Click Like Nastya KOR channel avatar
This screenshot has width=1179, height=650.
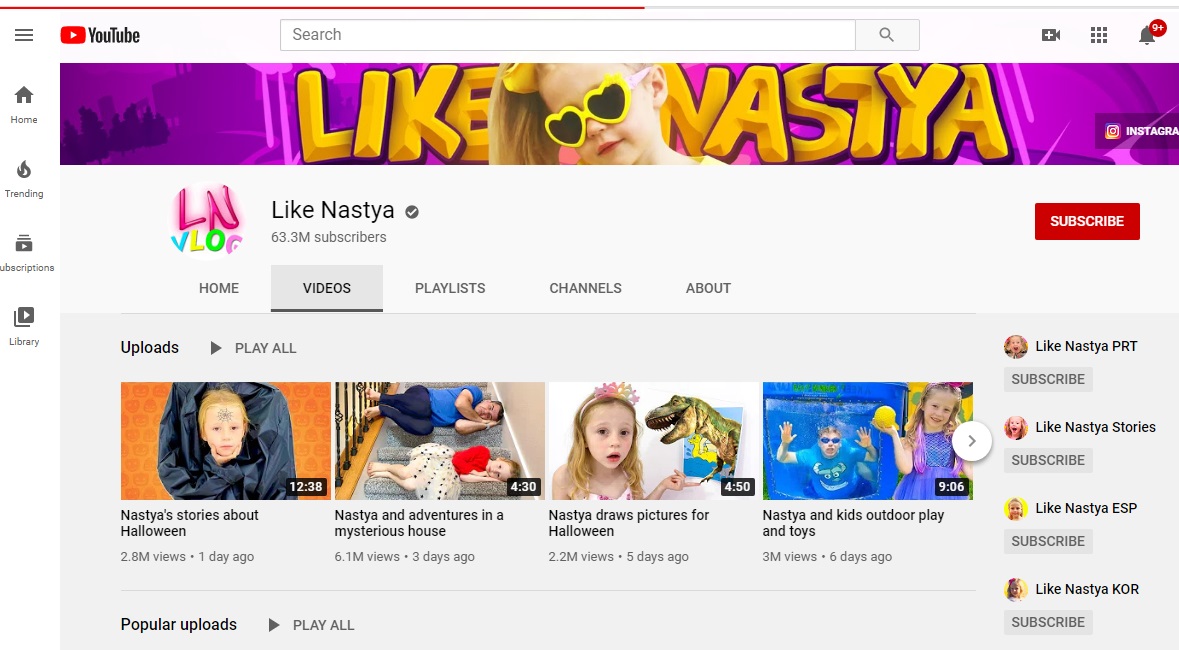[x=1016, y=590]
